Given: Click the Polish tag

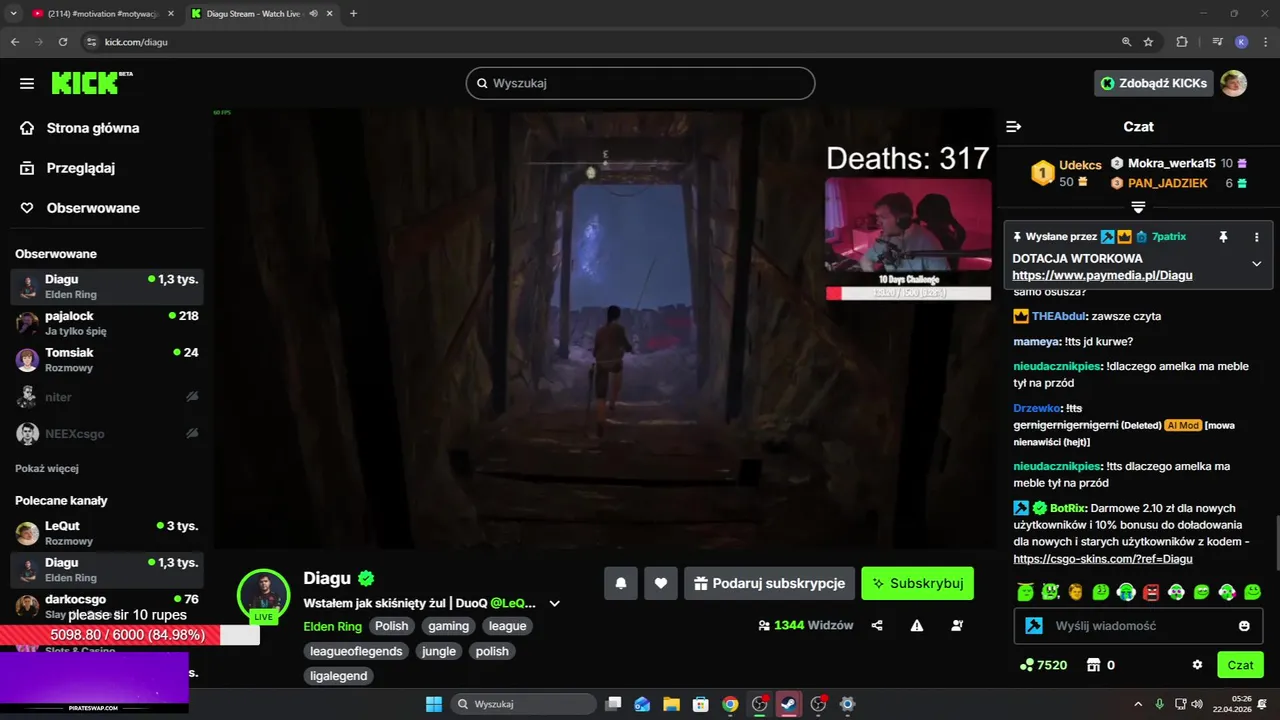Looking at the screenshot, I should (392, 626).
